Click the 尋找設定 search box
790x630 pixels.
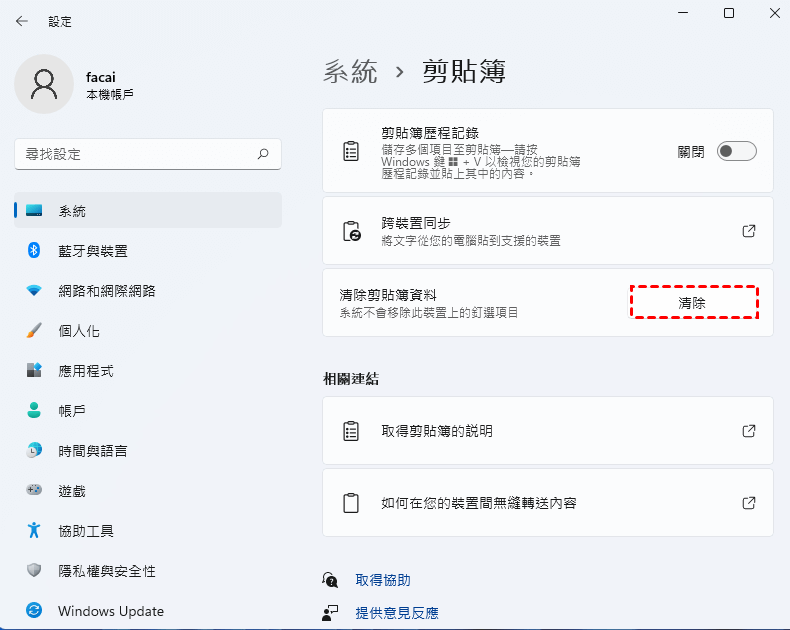[135, 154]
